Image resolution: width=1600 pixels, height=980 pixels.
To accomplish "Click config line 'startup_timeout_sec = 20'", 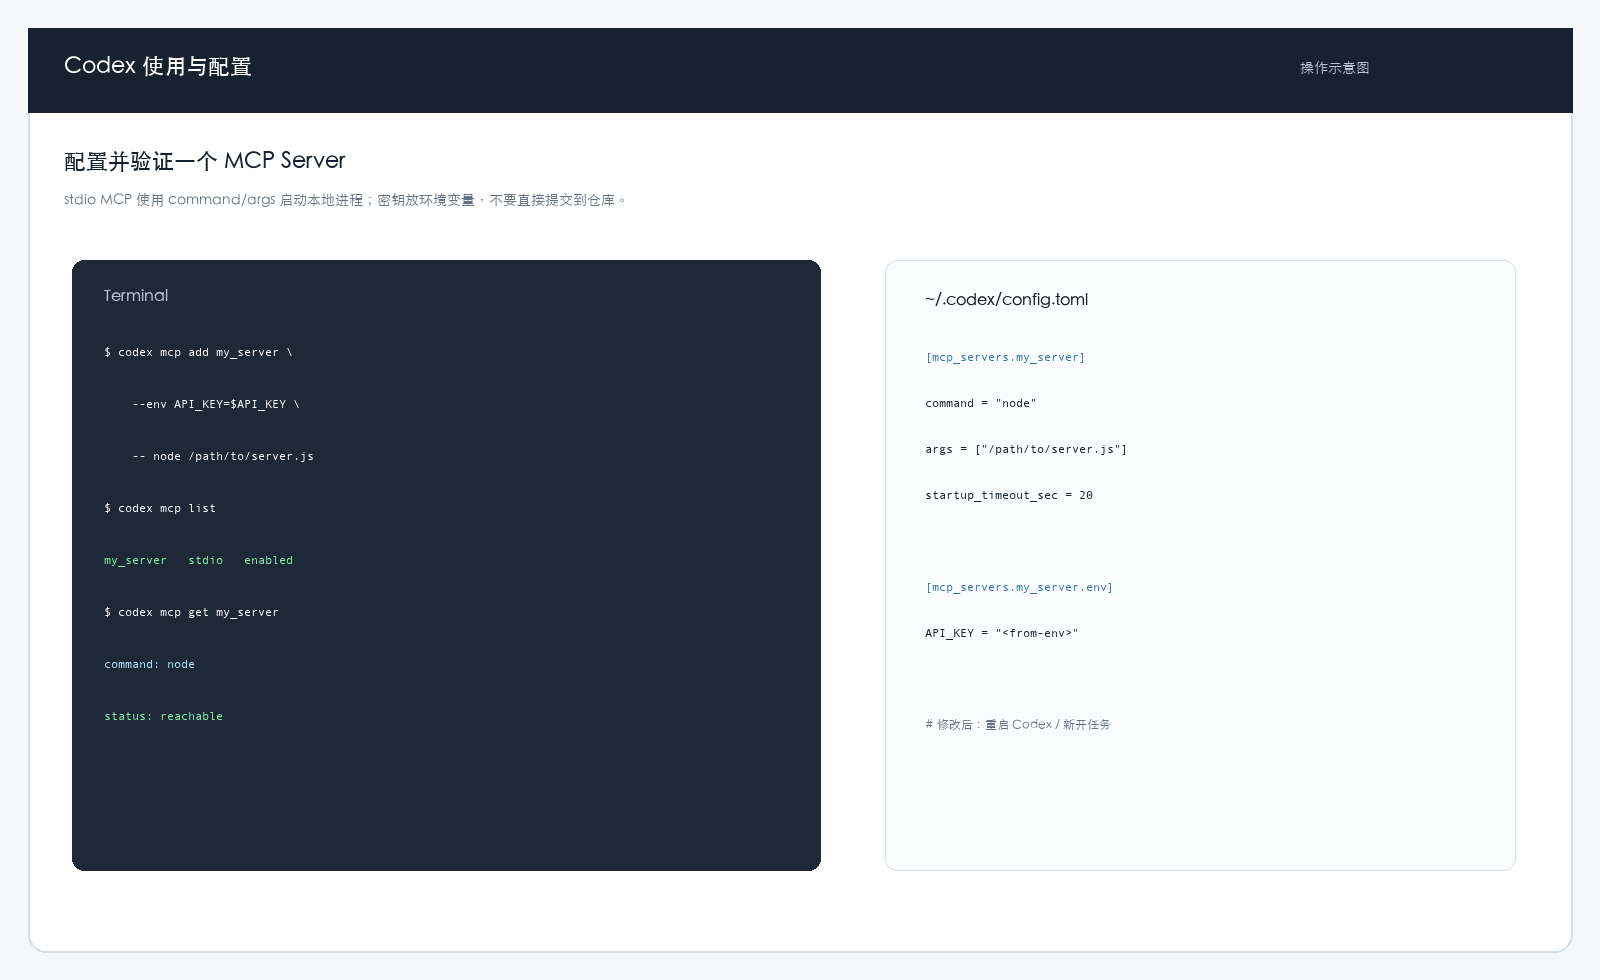I will coord(1009,495).
